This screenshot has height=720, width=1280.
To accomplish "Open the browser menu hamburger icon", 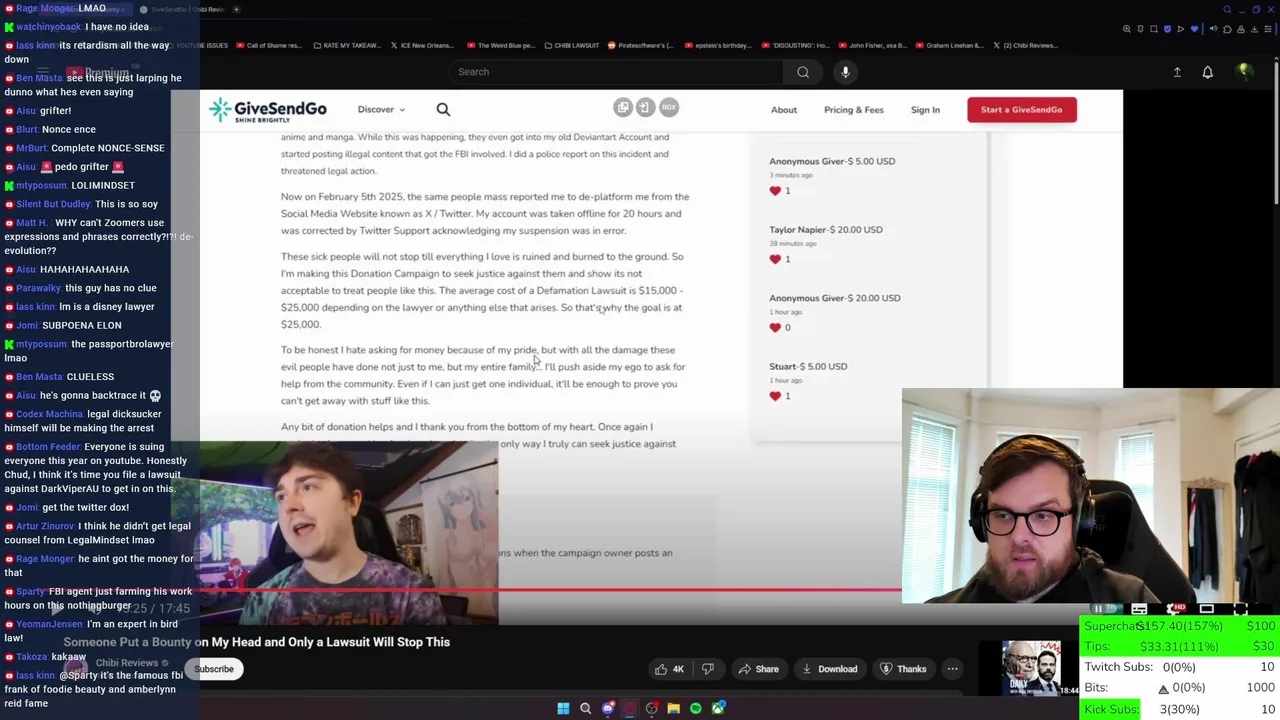I will [1268, 29].
